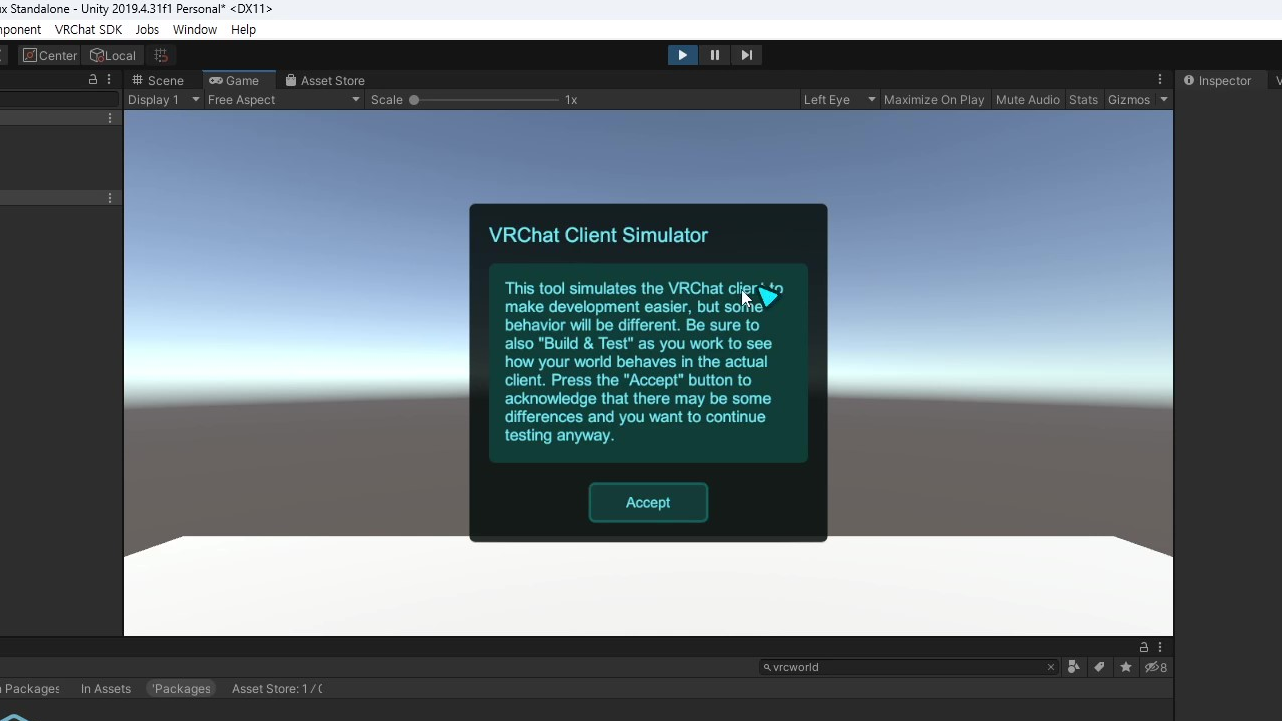Click the Scale slider handle

(x=414, y=100)
